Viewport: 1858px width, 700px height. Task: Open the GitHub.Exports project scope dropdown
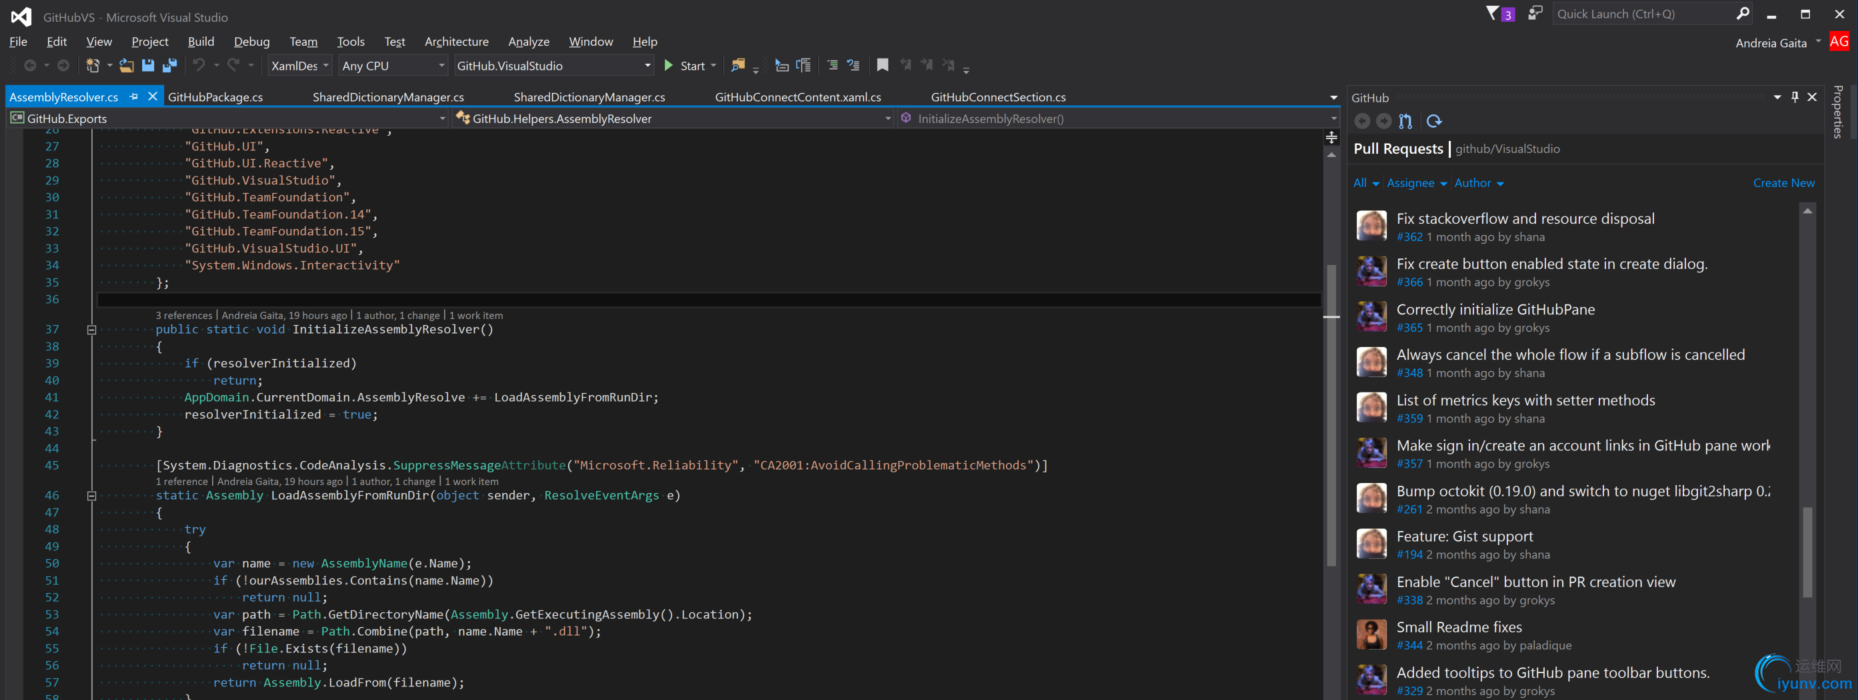(x=228, y=118)
